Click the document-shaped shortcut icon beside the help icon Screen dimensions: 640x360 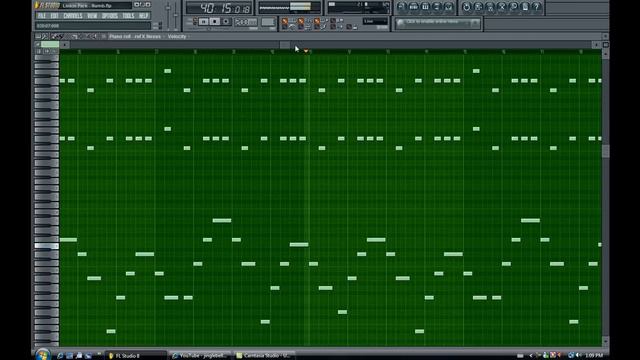(x=525, y=7)
